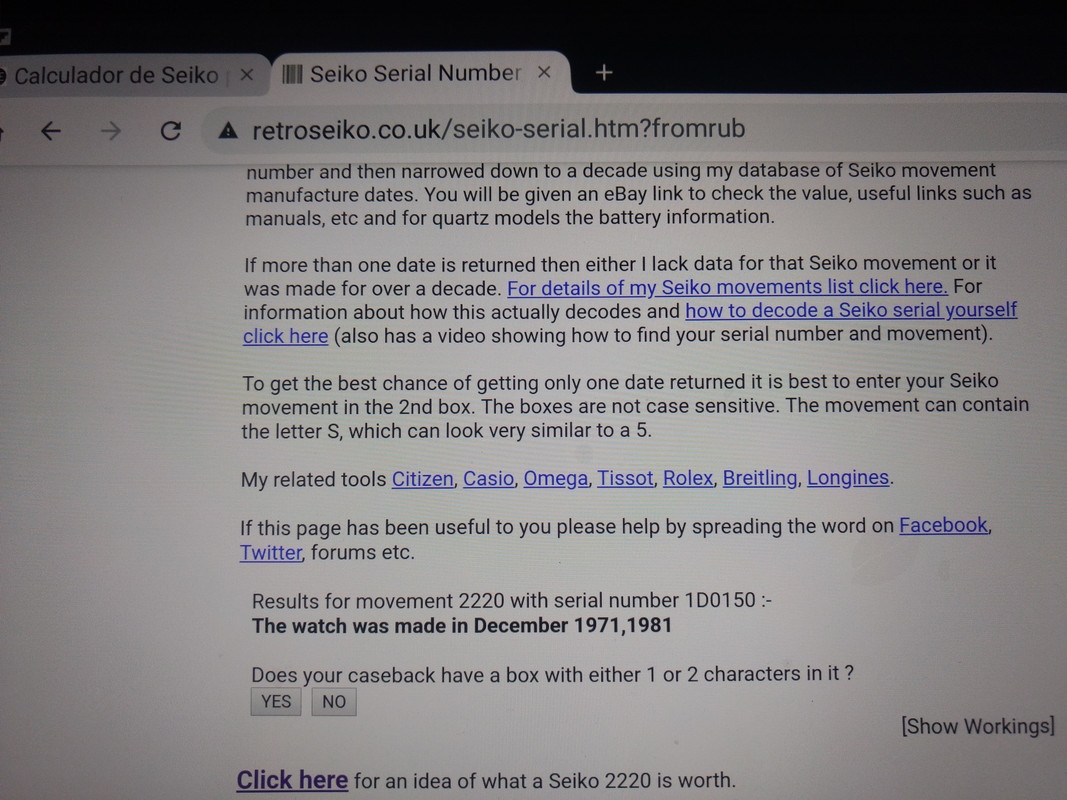This screenshot has height=800, width=1067.
Task: Open the Omega related tool link
Action: [555, 478]
